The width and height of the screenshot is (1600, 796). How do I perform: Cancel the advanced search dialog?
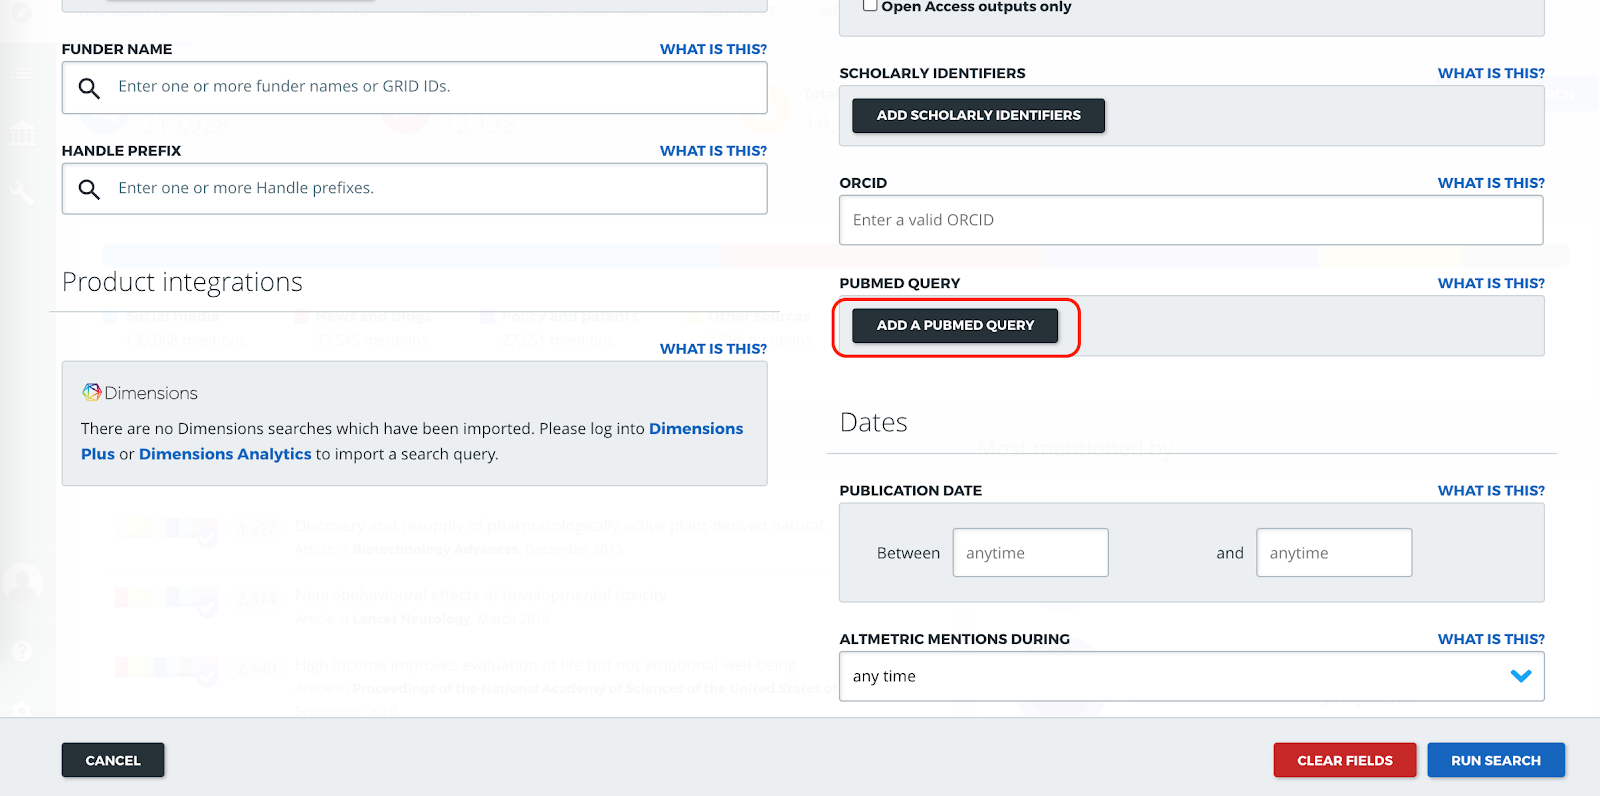113,760
